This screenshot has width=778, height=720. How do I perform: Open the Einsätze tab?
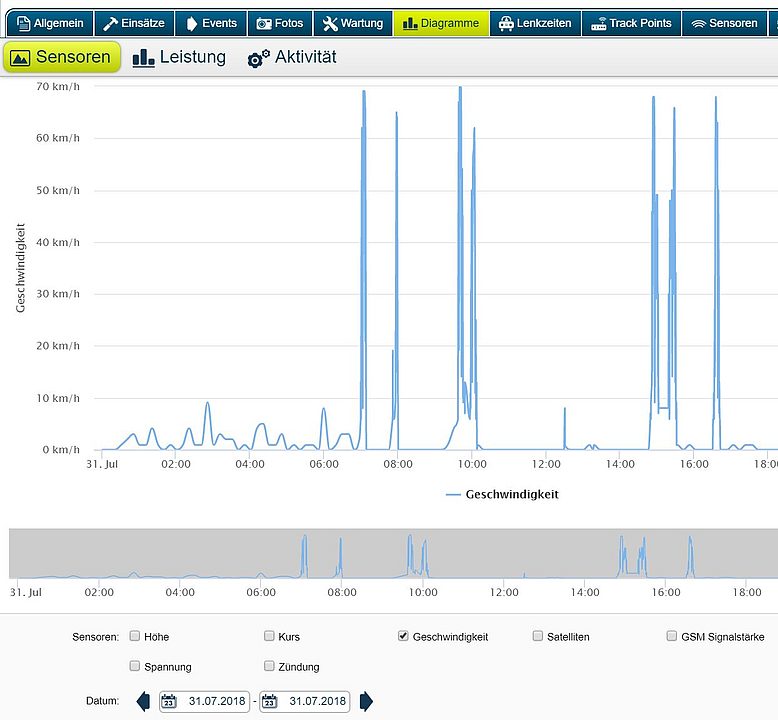point(133,23)
